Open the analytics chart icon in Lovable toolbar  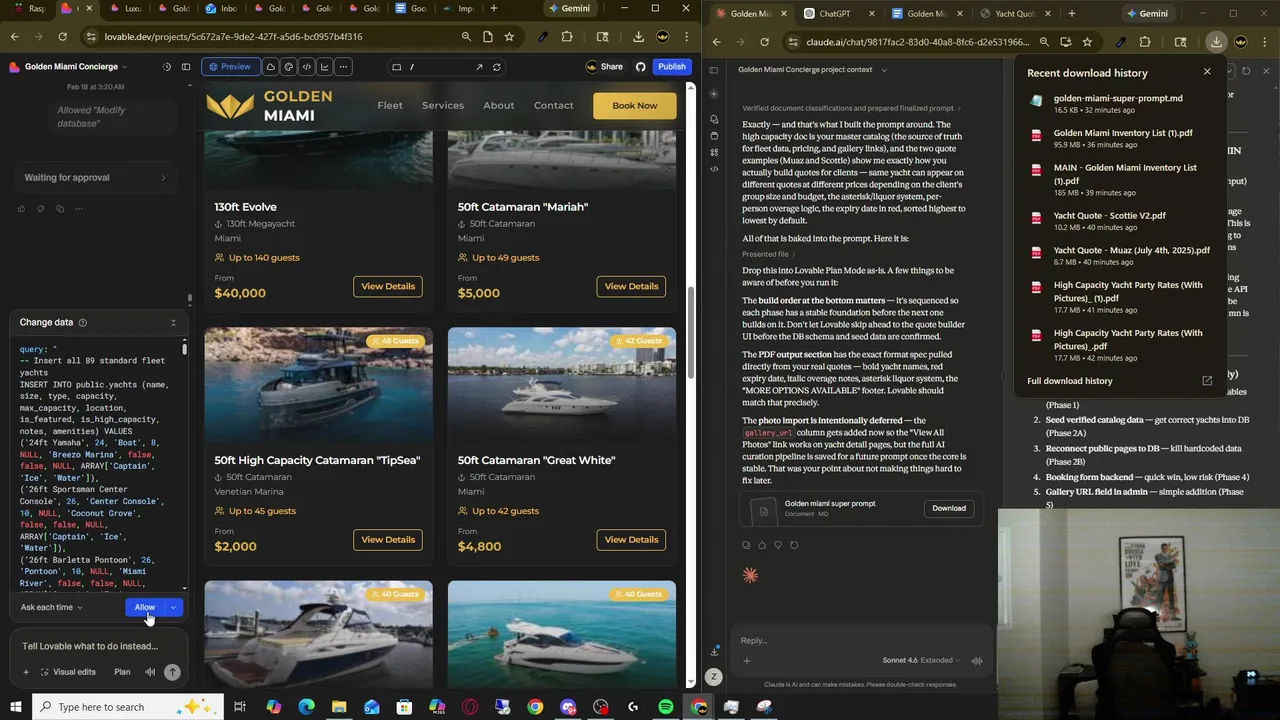[324, 67]
